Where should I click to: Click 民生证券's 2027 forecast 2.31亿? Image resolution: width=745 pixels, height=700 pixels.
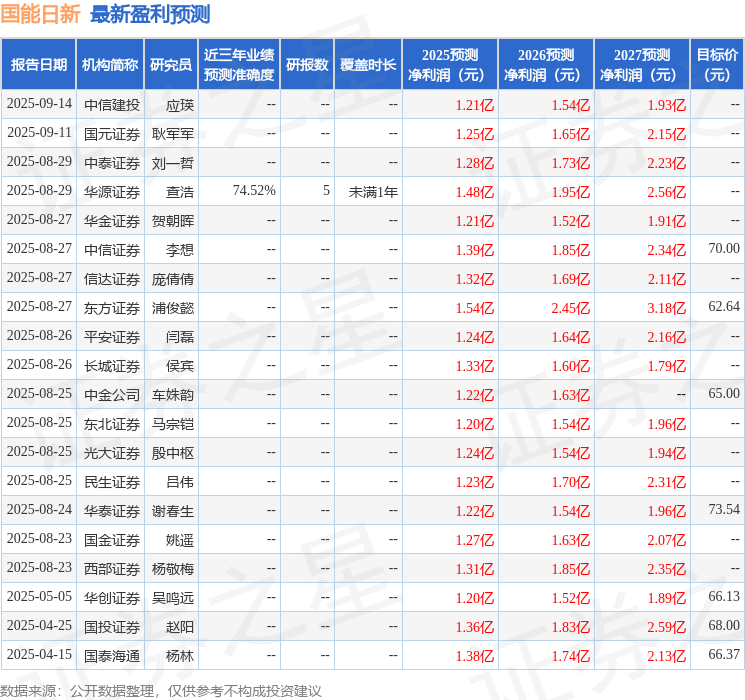[667, 482]
